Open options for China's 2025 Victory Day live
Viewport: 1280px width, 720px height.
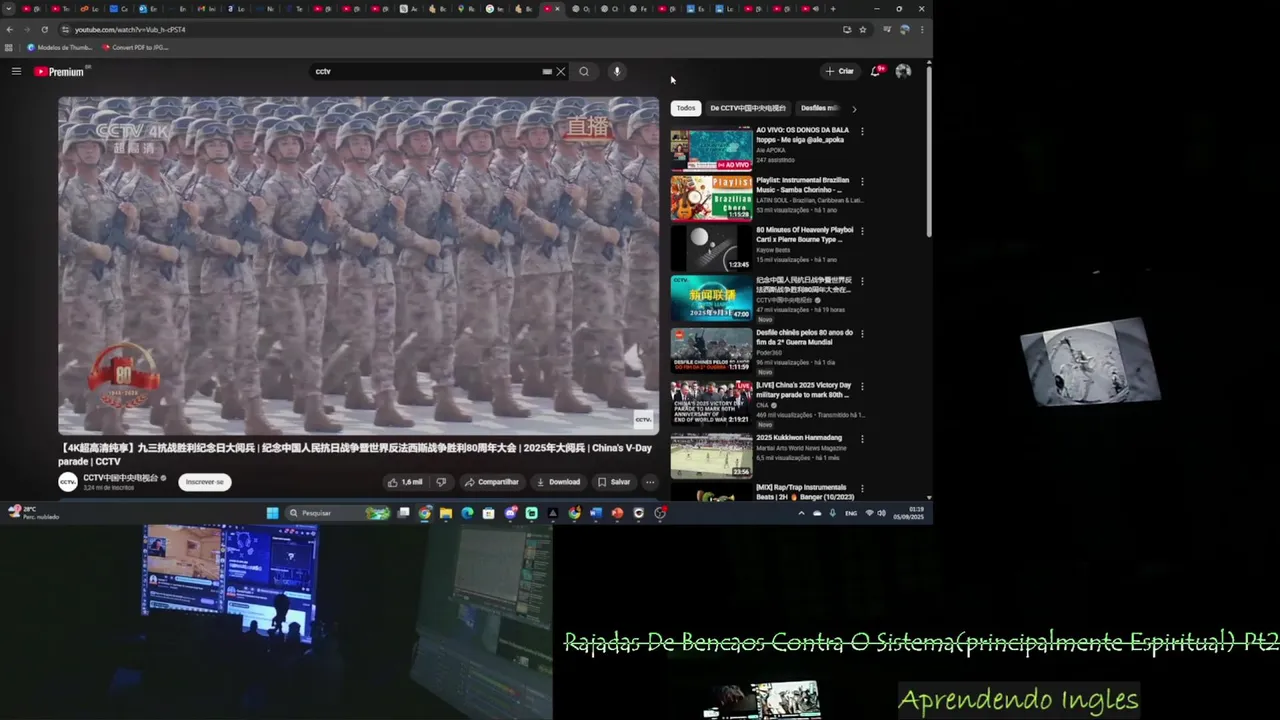[x=862, y=387]
